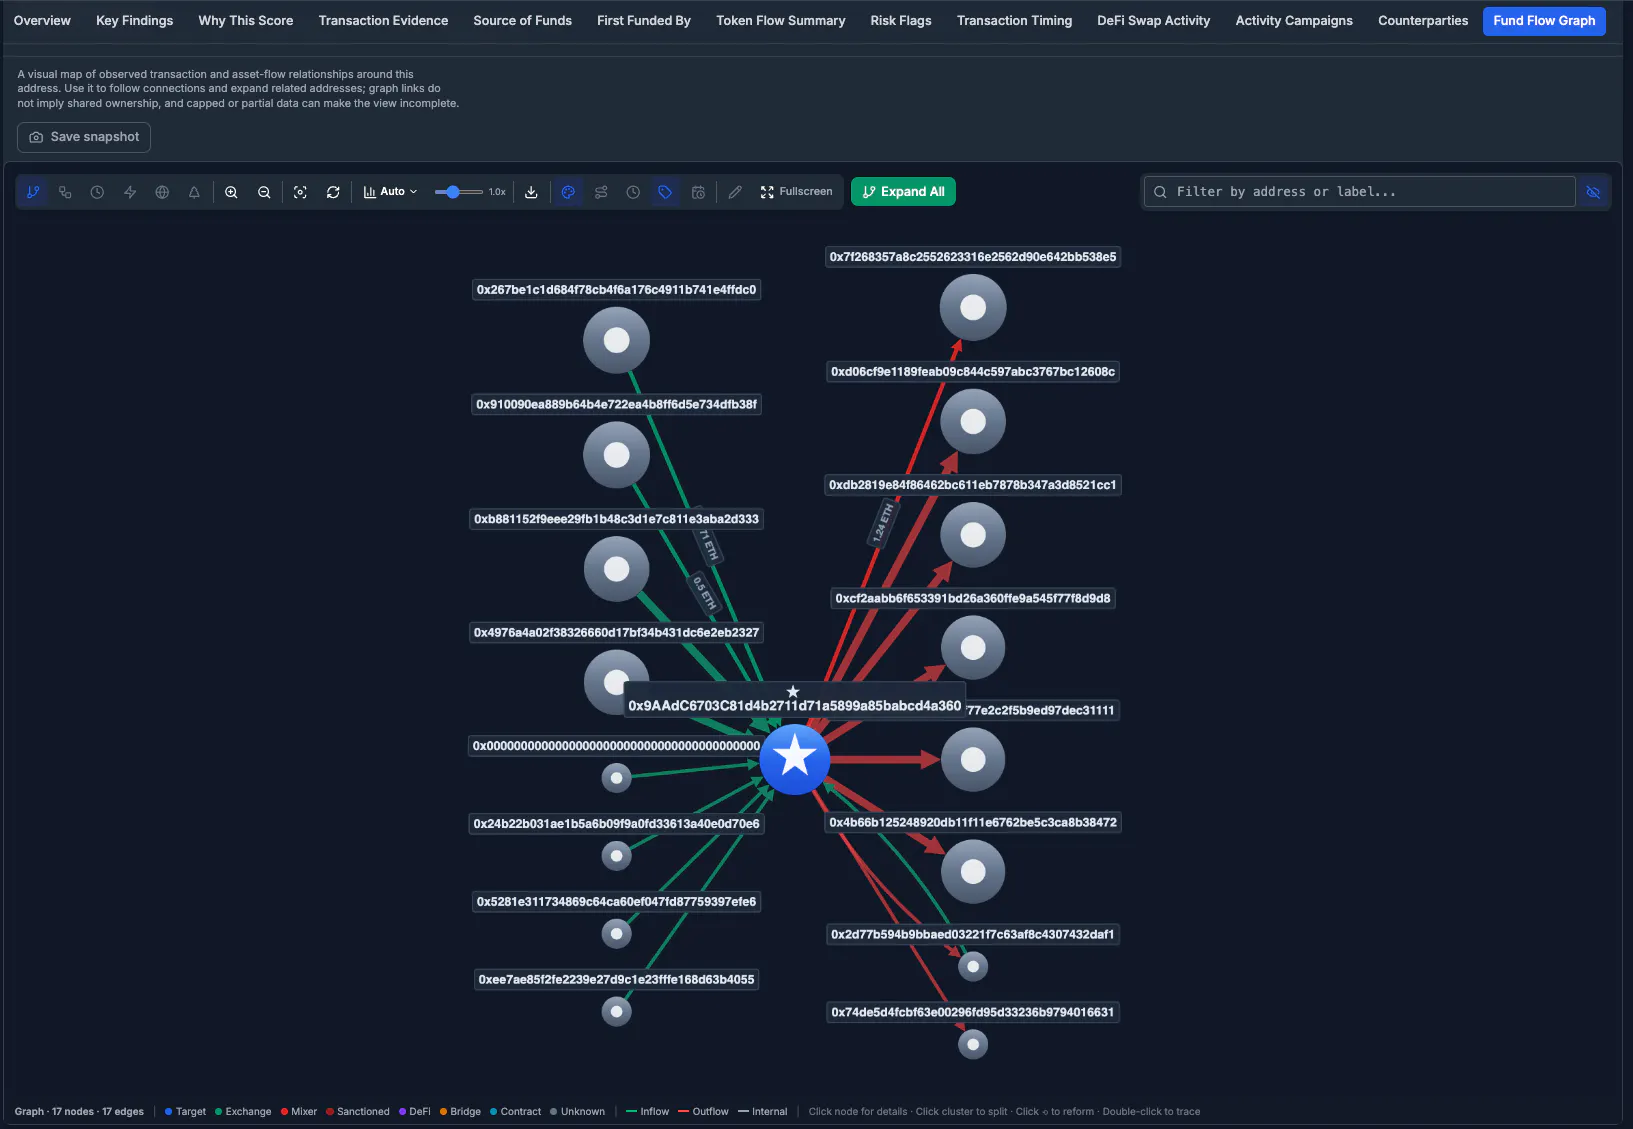Fit graph to view with focus icon

[x=300, y=192]
